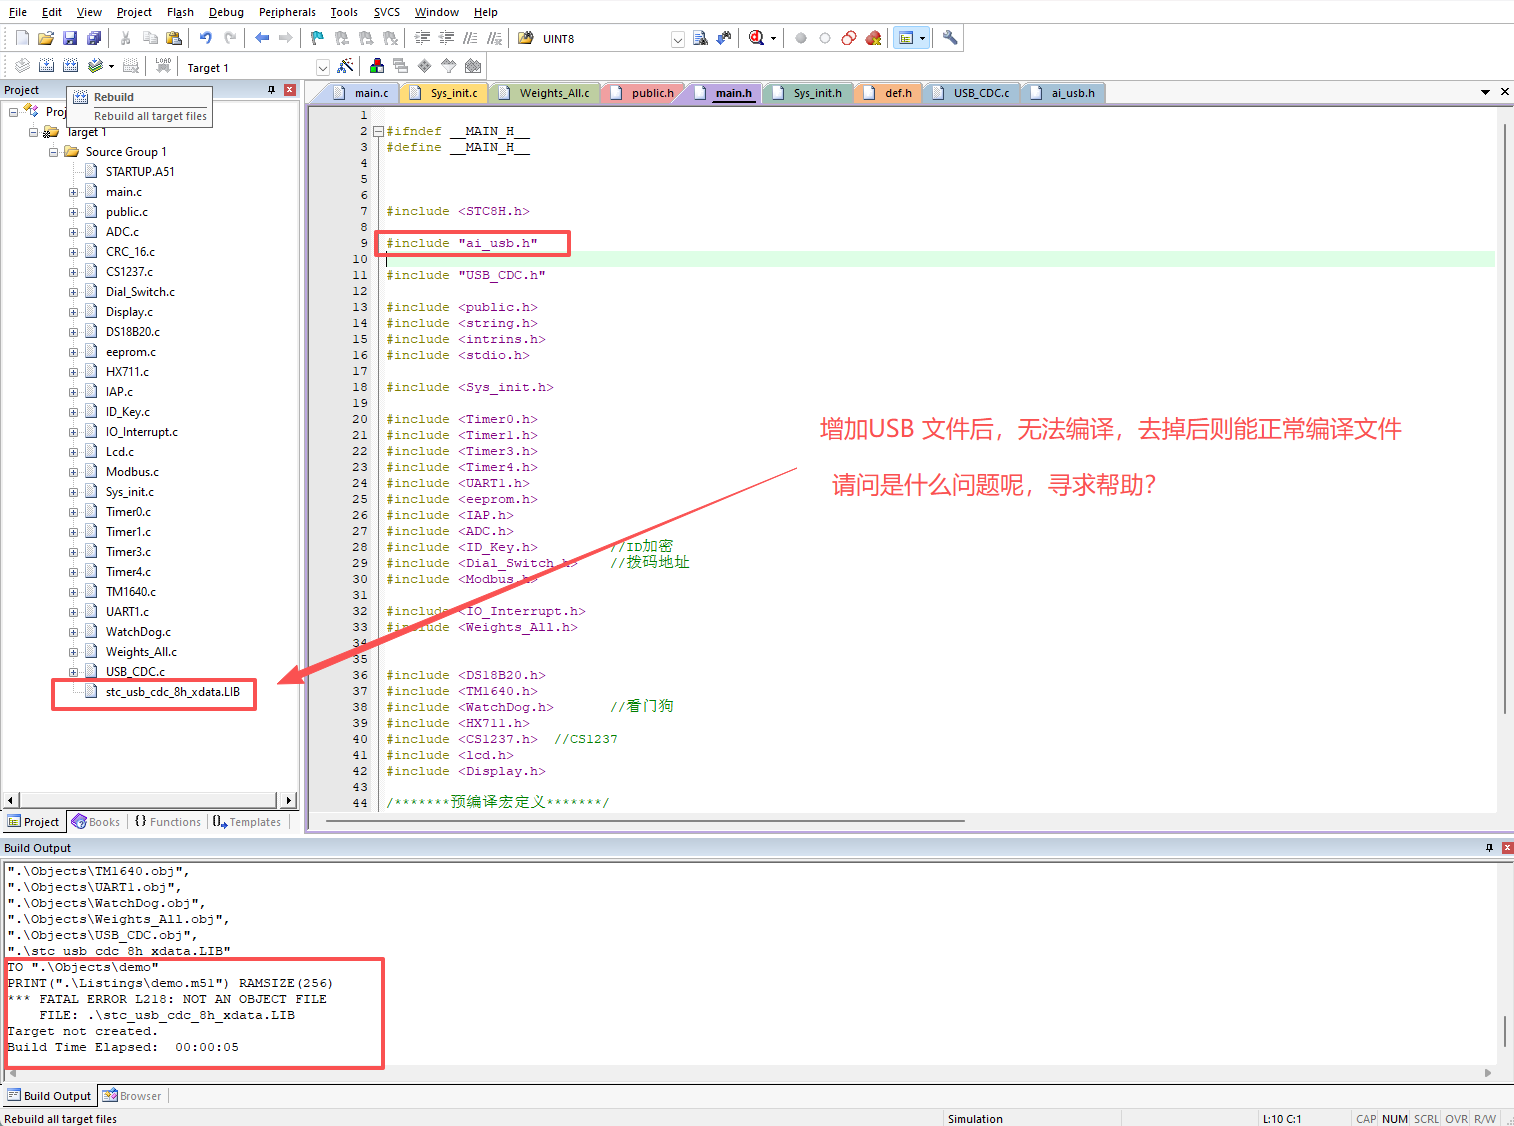Select stc_usb_cdc_8h_xdata.LIB in project tree
This screenshot has height=1126, width=1514.
tap(172, 692)
